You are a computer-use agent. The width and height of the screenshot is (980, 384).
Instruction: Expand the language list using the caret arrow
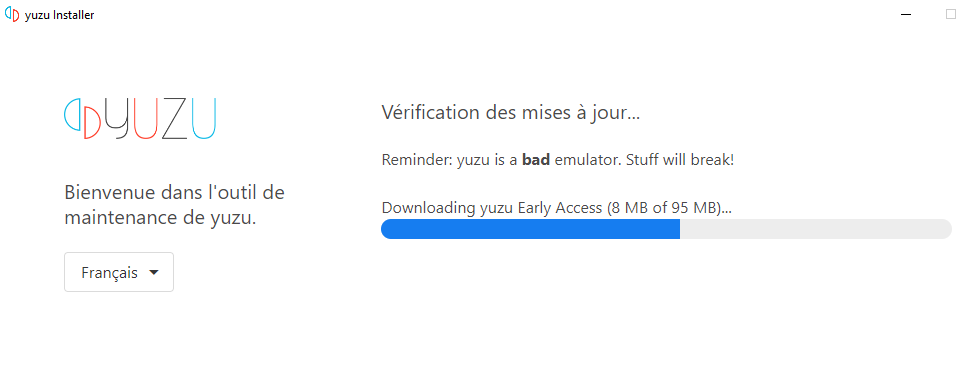coord(154,273)
